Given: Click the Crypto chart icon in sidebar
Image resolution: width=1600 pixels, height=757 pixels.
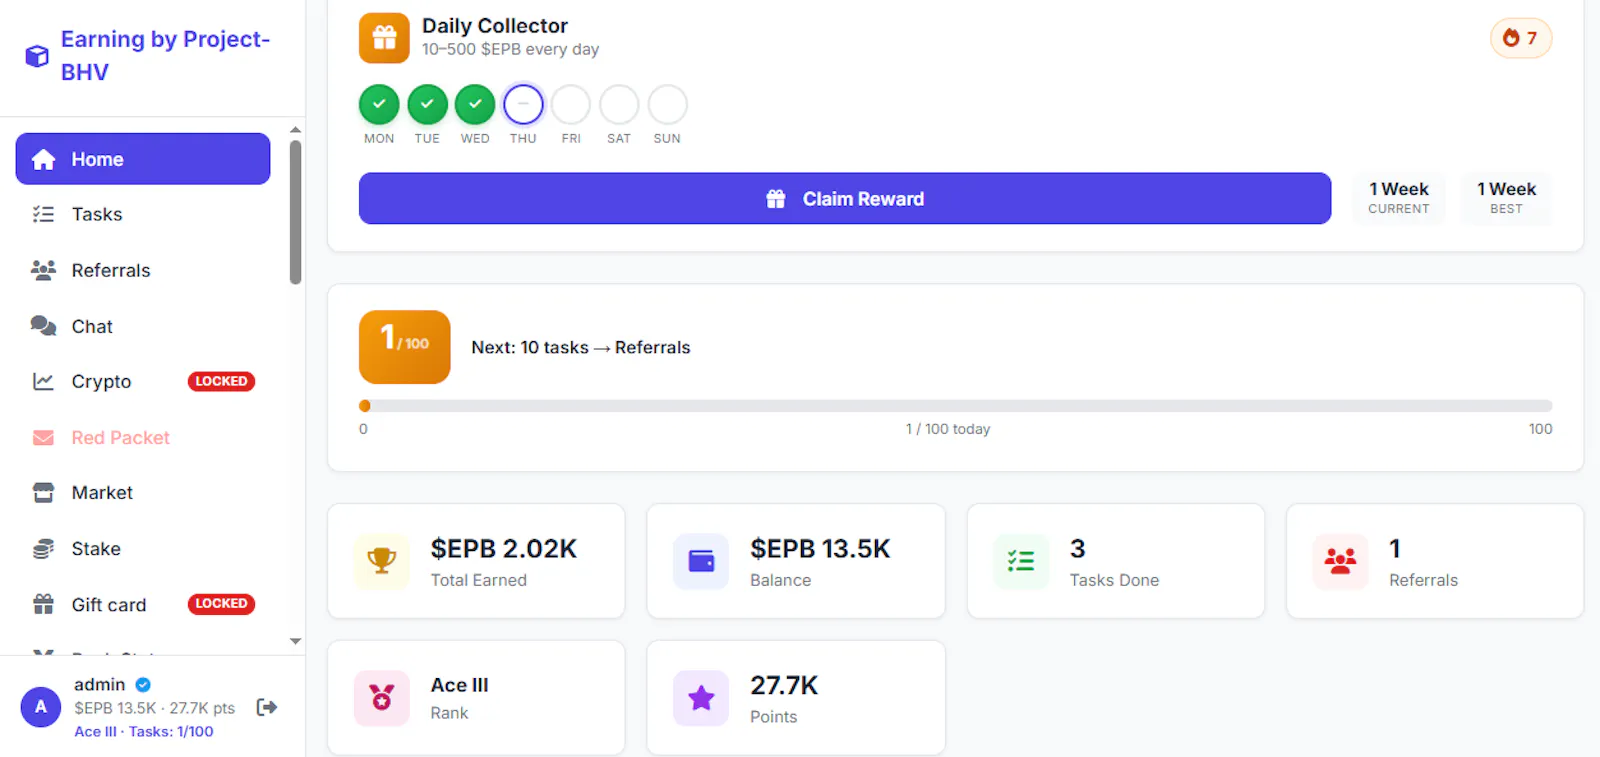Looking at the screenshot, I should (x=43, y=381).
